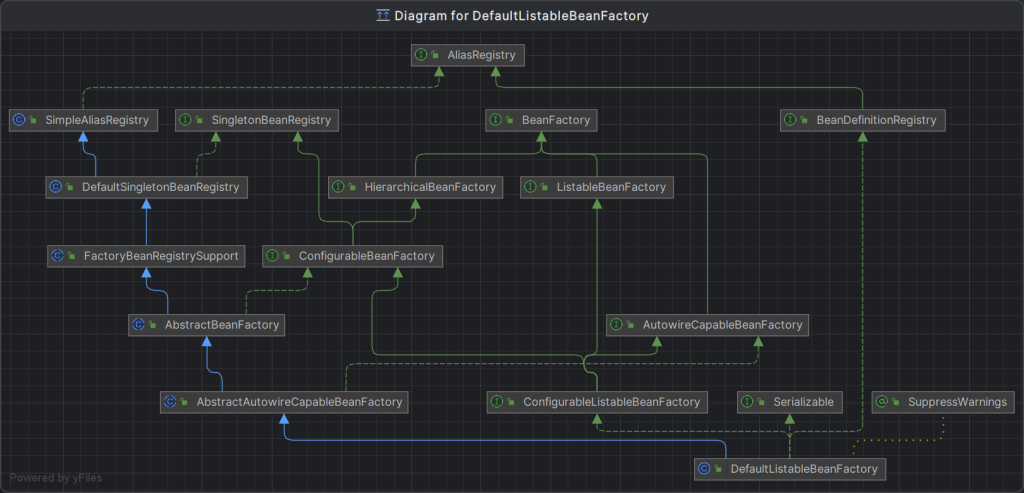Click the class icon on the FactoryBeanRegistrySupport node

tap(58, 256)
